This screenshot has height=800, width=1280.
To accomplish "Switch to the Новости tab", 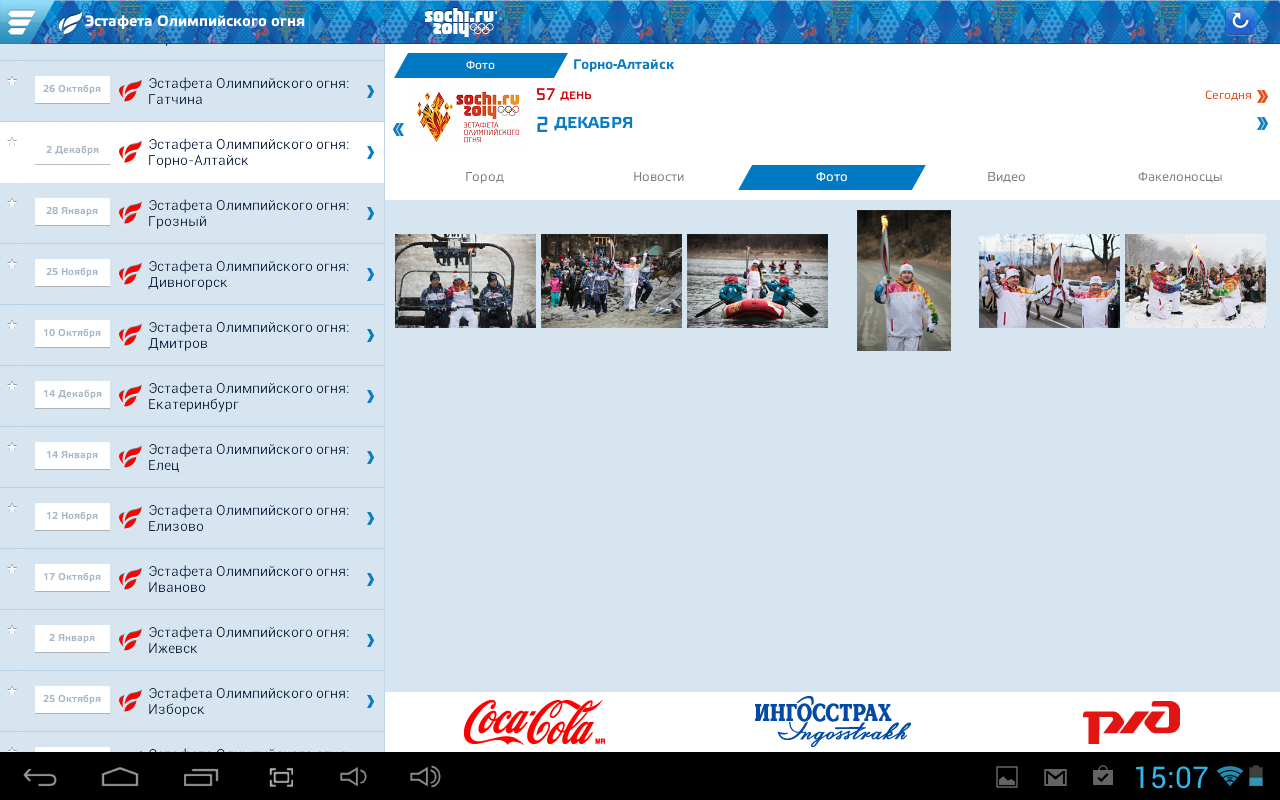I will (658, 177).
